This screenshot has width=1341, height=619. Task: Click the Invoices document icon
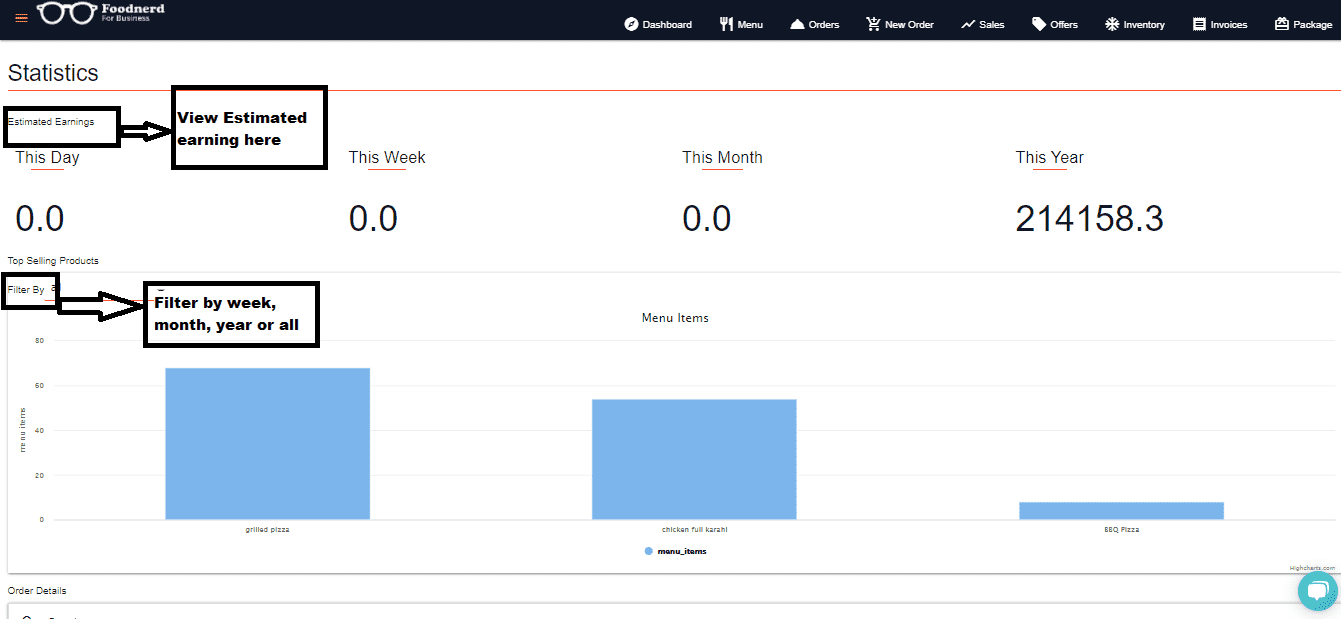(1199, 24)
